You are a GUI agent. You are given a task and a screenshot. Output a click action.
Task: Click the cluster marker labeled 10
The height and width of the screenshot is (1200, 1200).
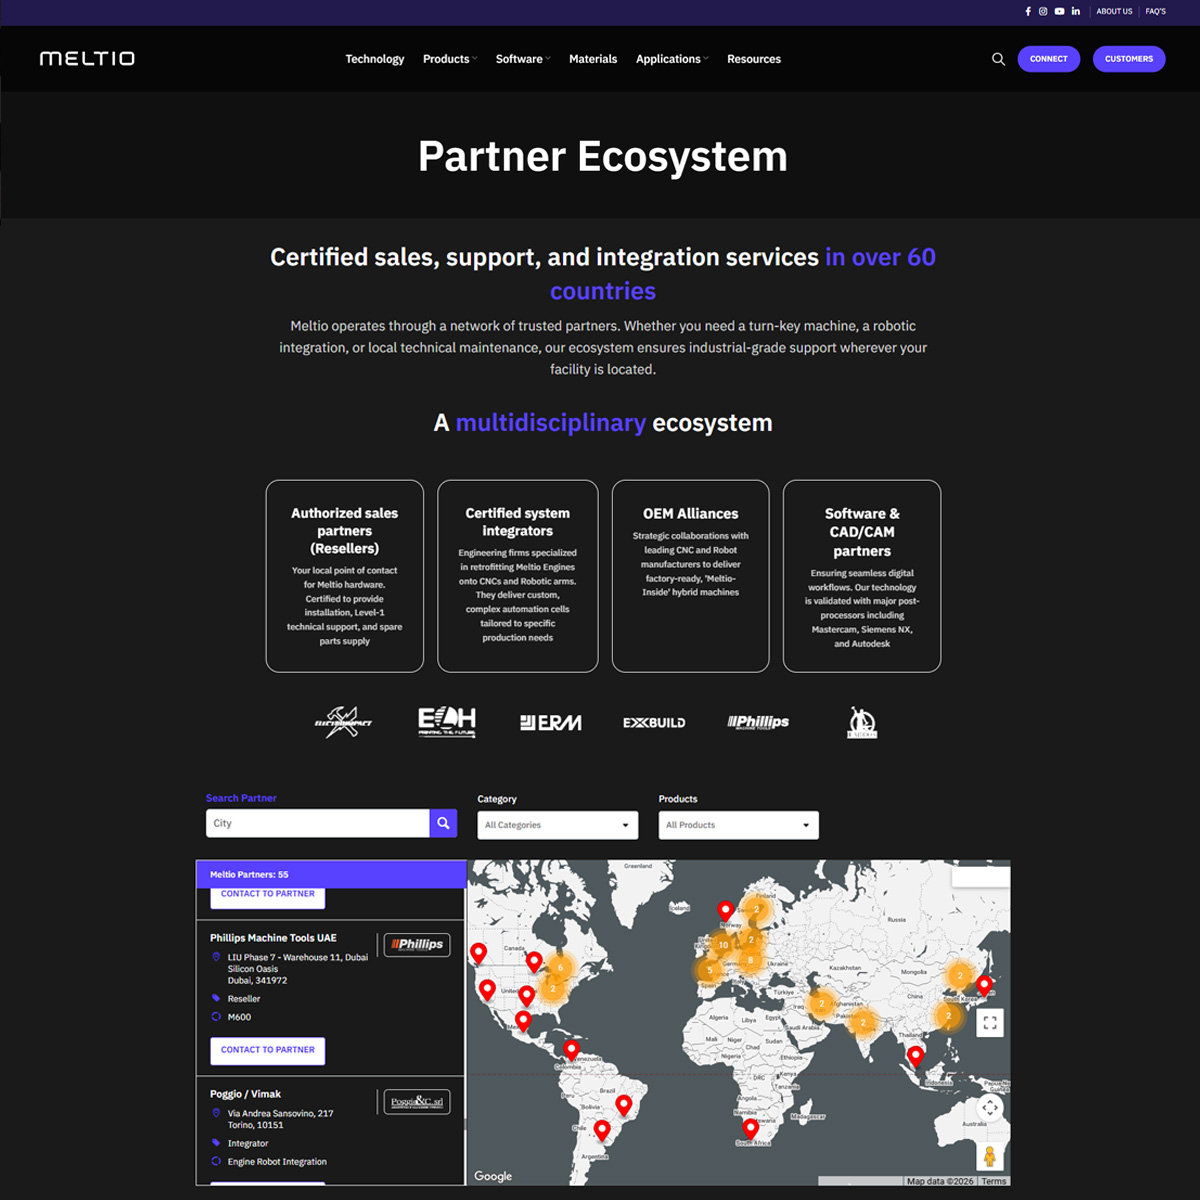point(723,945)
